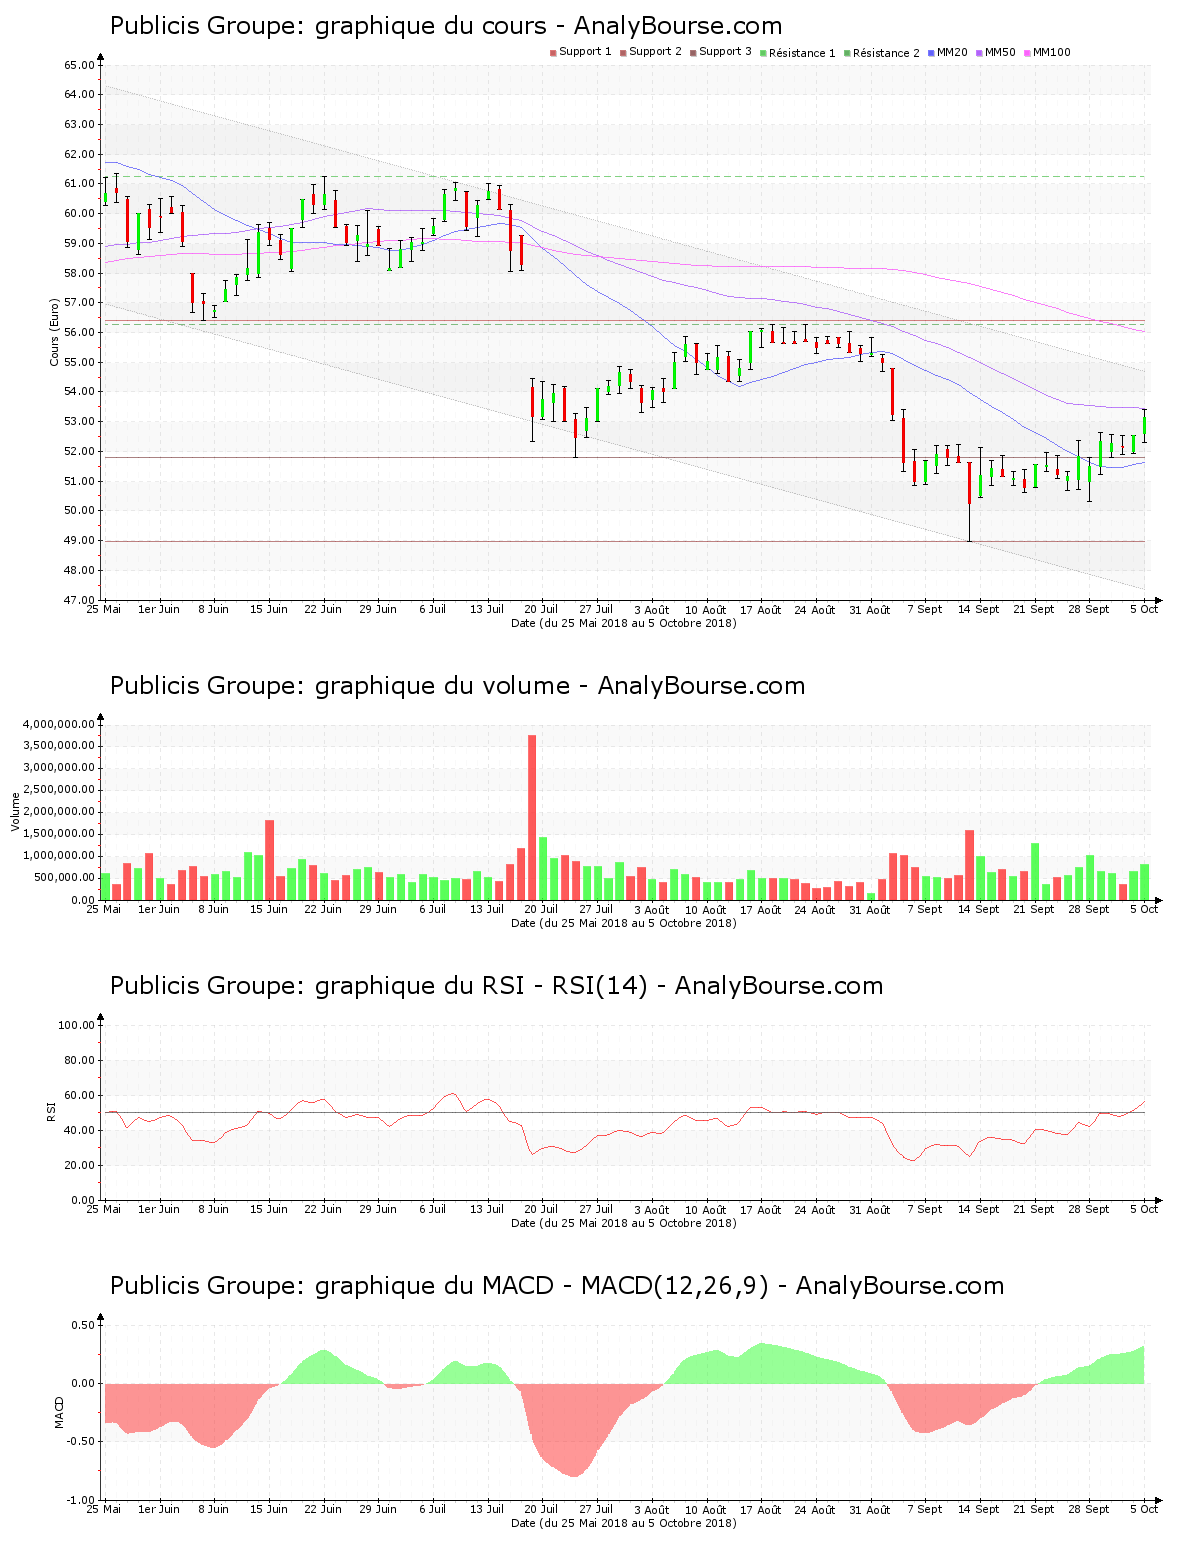This screenshot has height=1550, width=1200.
Task: Click the 100.00 RSI axis value
Action: (76, 1025)
